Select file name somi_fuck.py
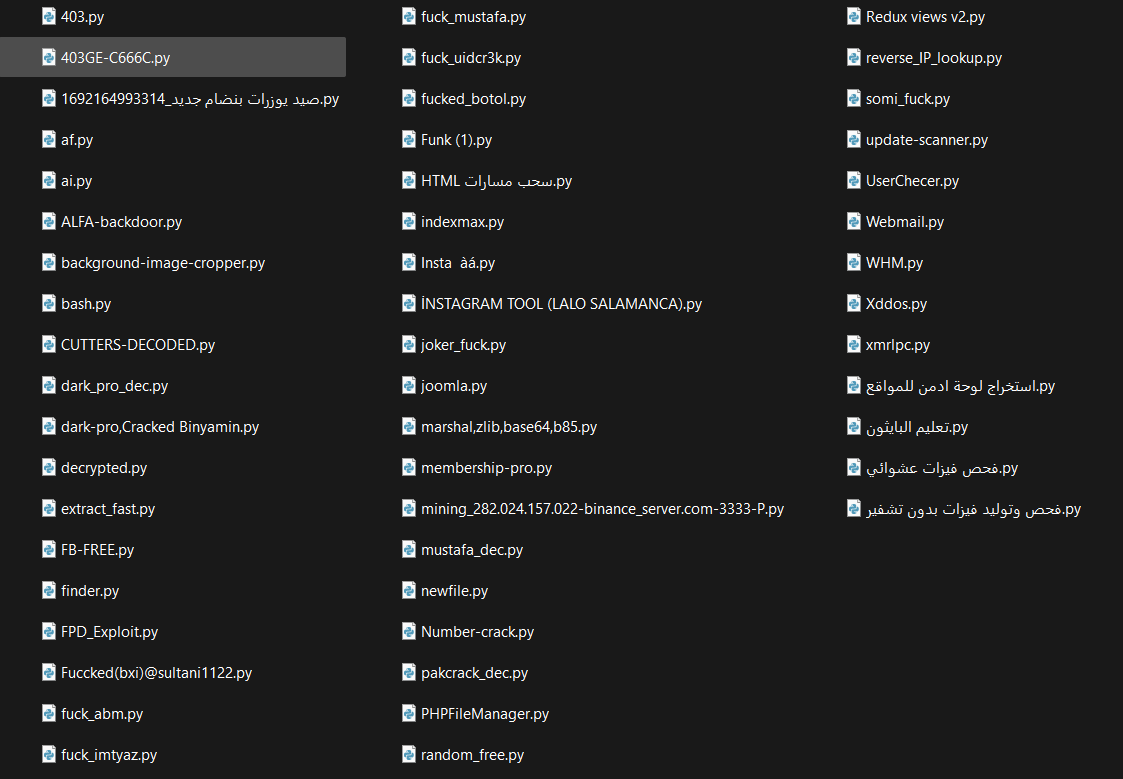Viewport: 1123px width, 779px height. click(907, 99)
